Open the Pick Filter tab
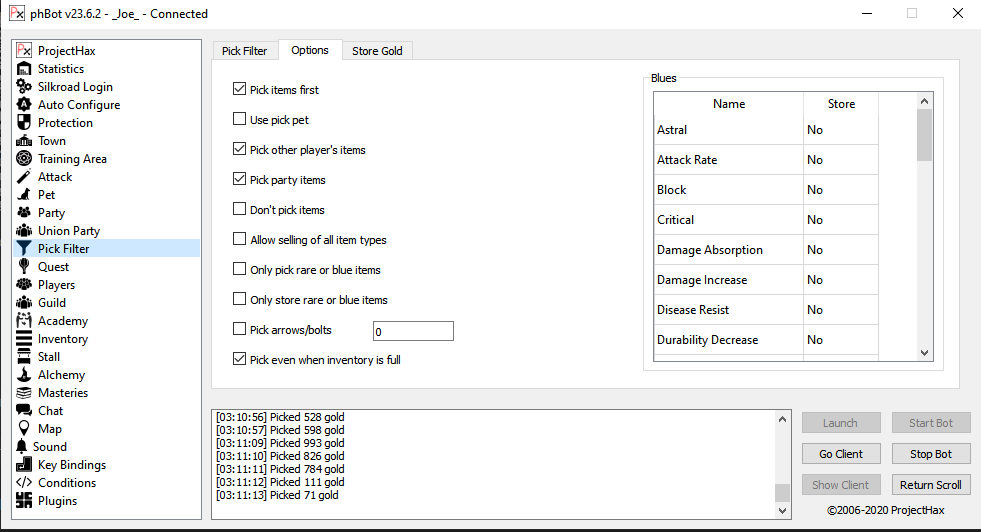Screen dimensions: 981x532 [244, 51]
